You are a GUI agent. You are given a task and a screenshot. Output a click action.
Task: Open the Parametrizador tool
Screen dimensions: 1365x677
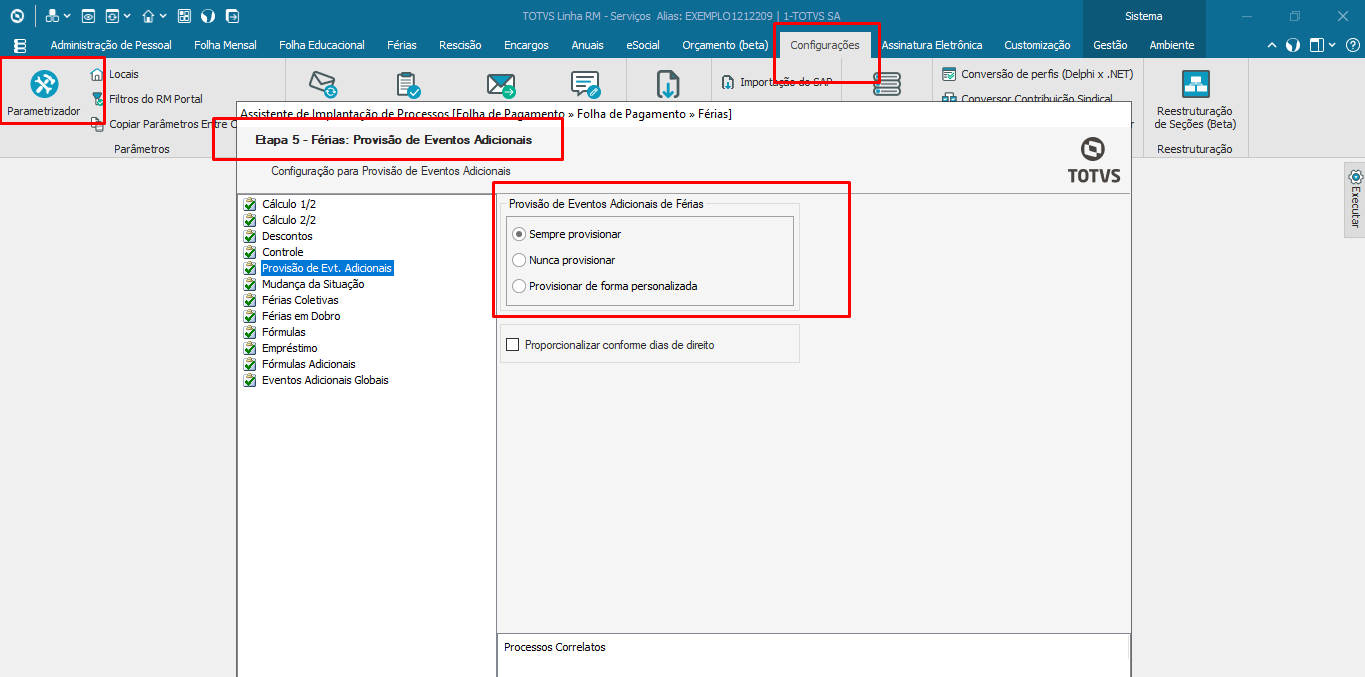(44, 92)
